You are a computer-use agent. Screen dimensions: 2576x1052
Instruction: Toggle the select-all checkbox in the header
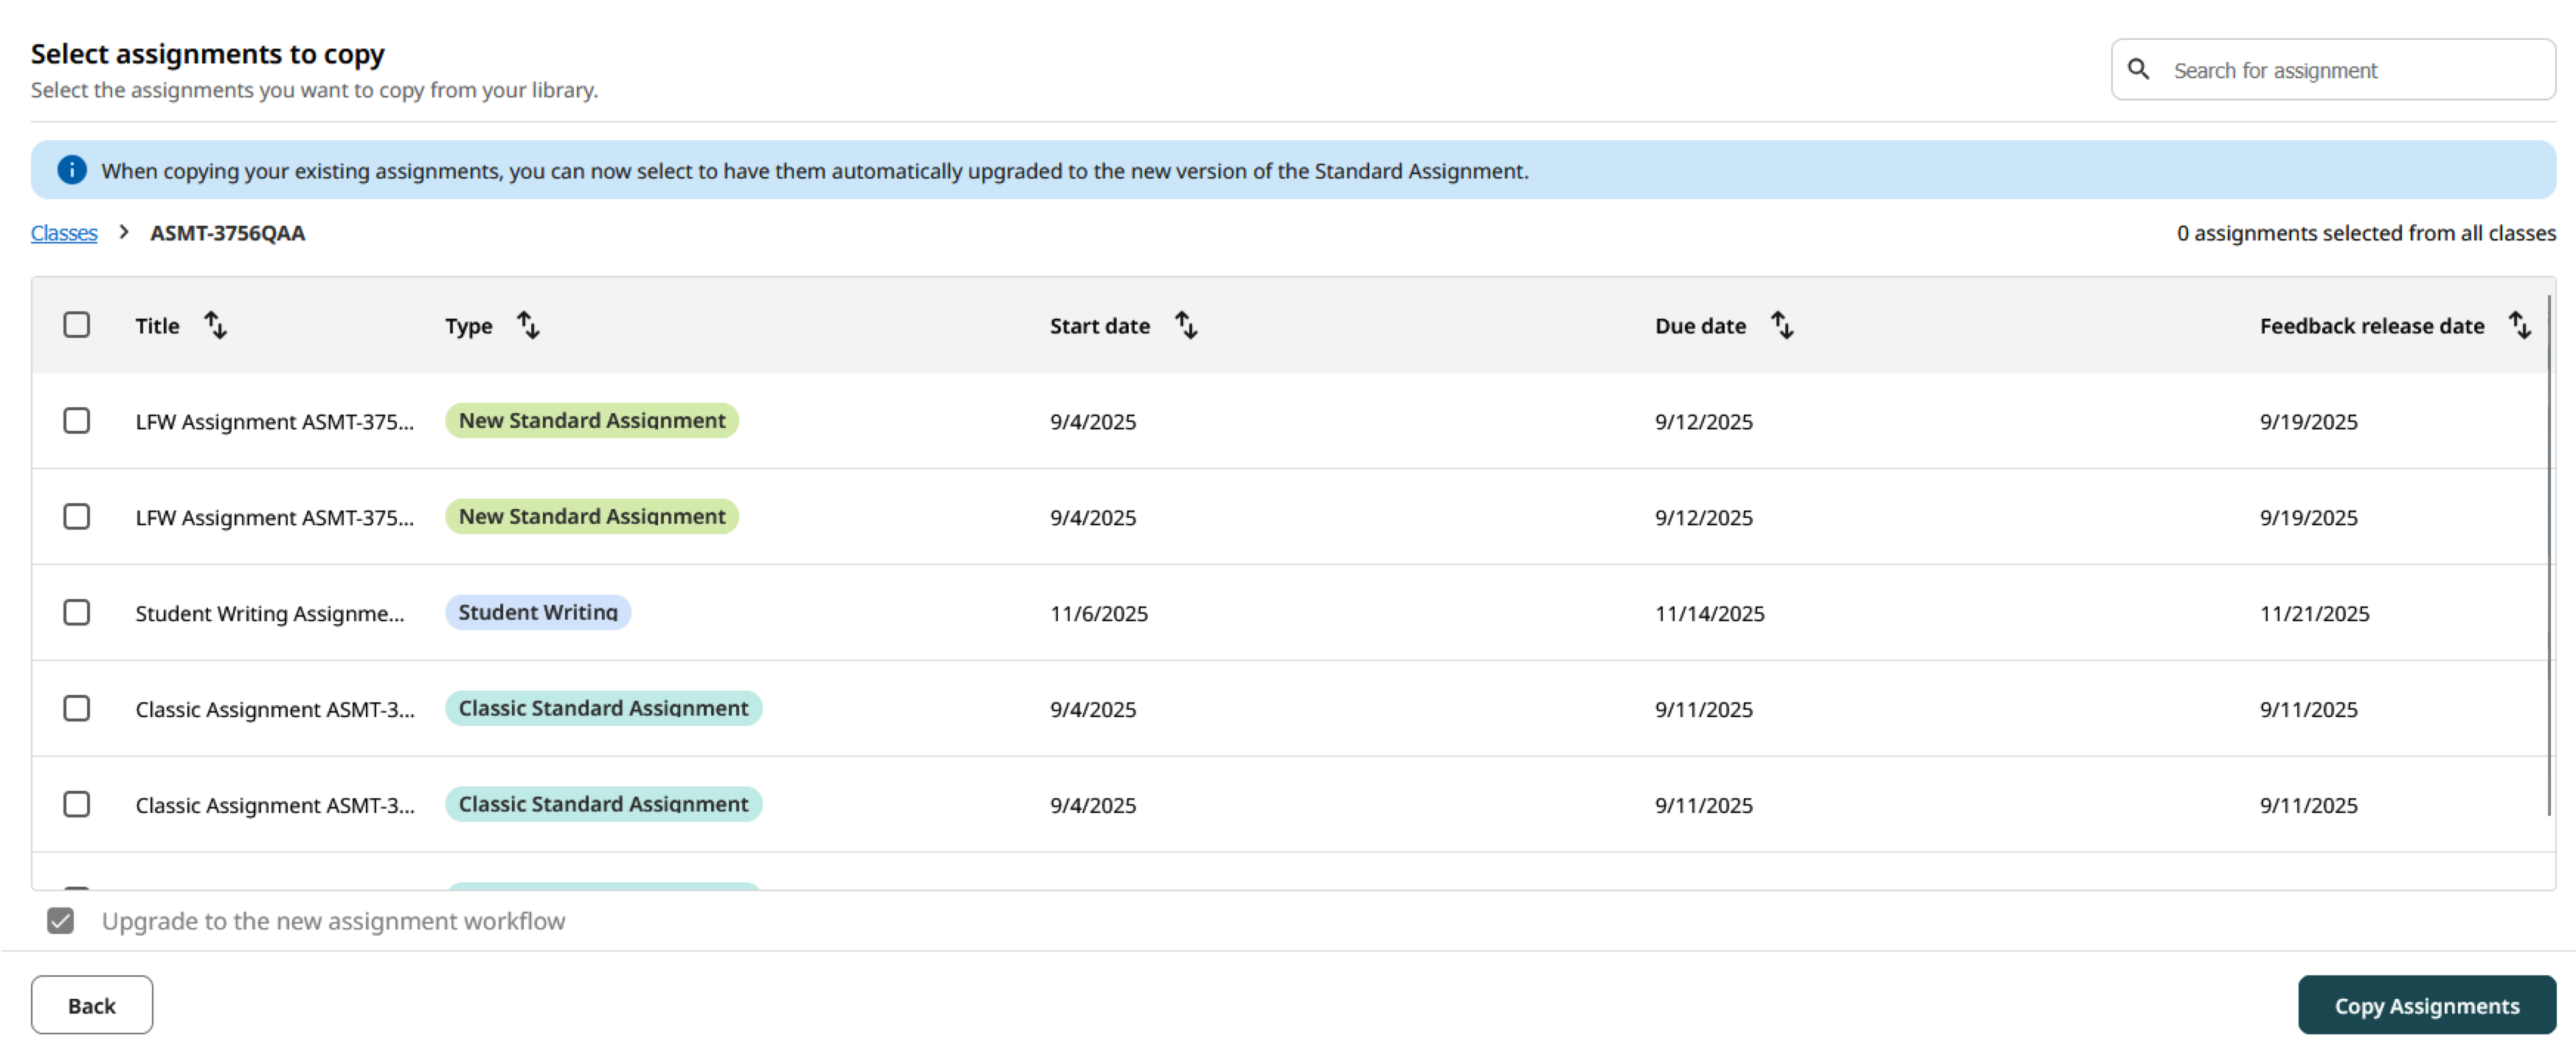click(x=77, y=324)
